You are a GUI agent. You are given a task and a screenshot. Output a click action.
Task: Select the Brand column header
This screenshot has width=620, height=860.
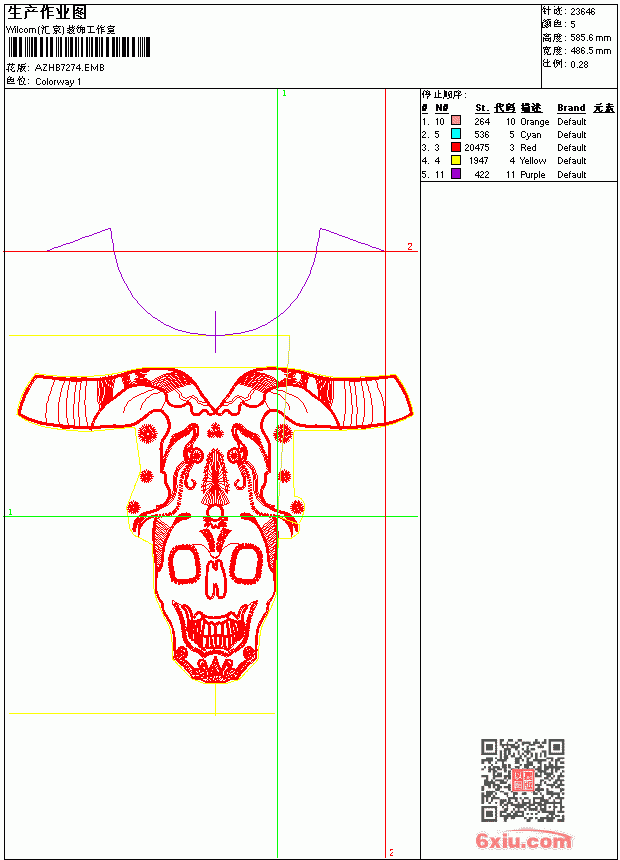pyautogui.click(x=571, y=108)
